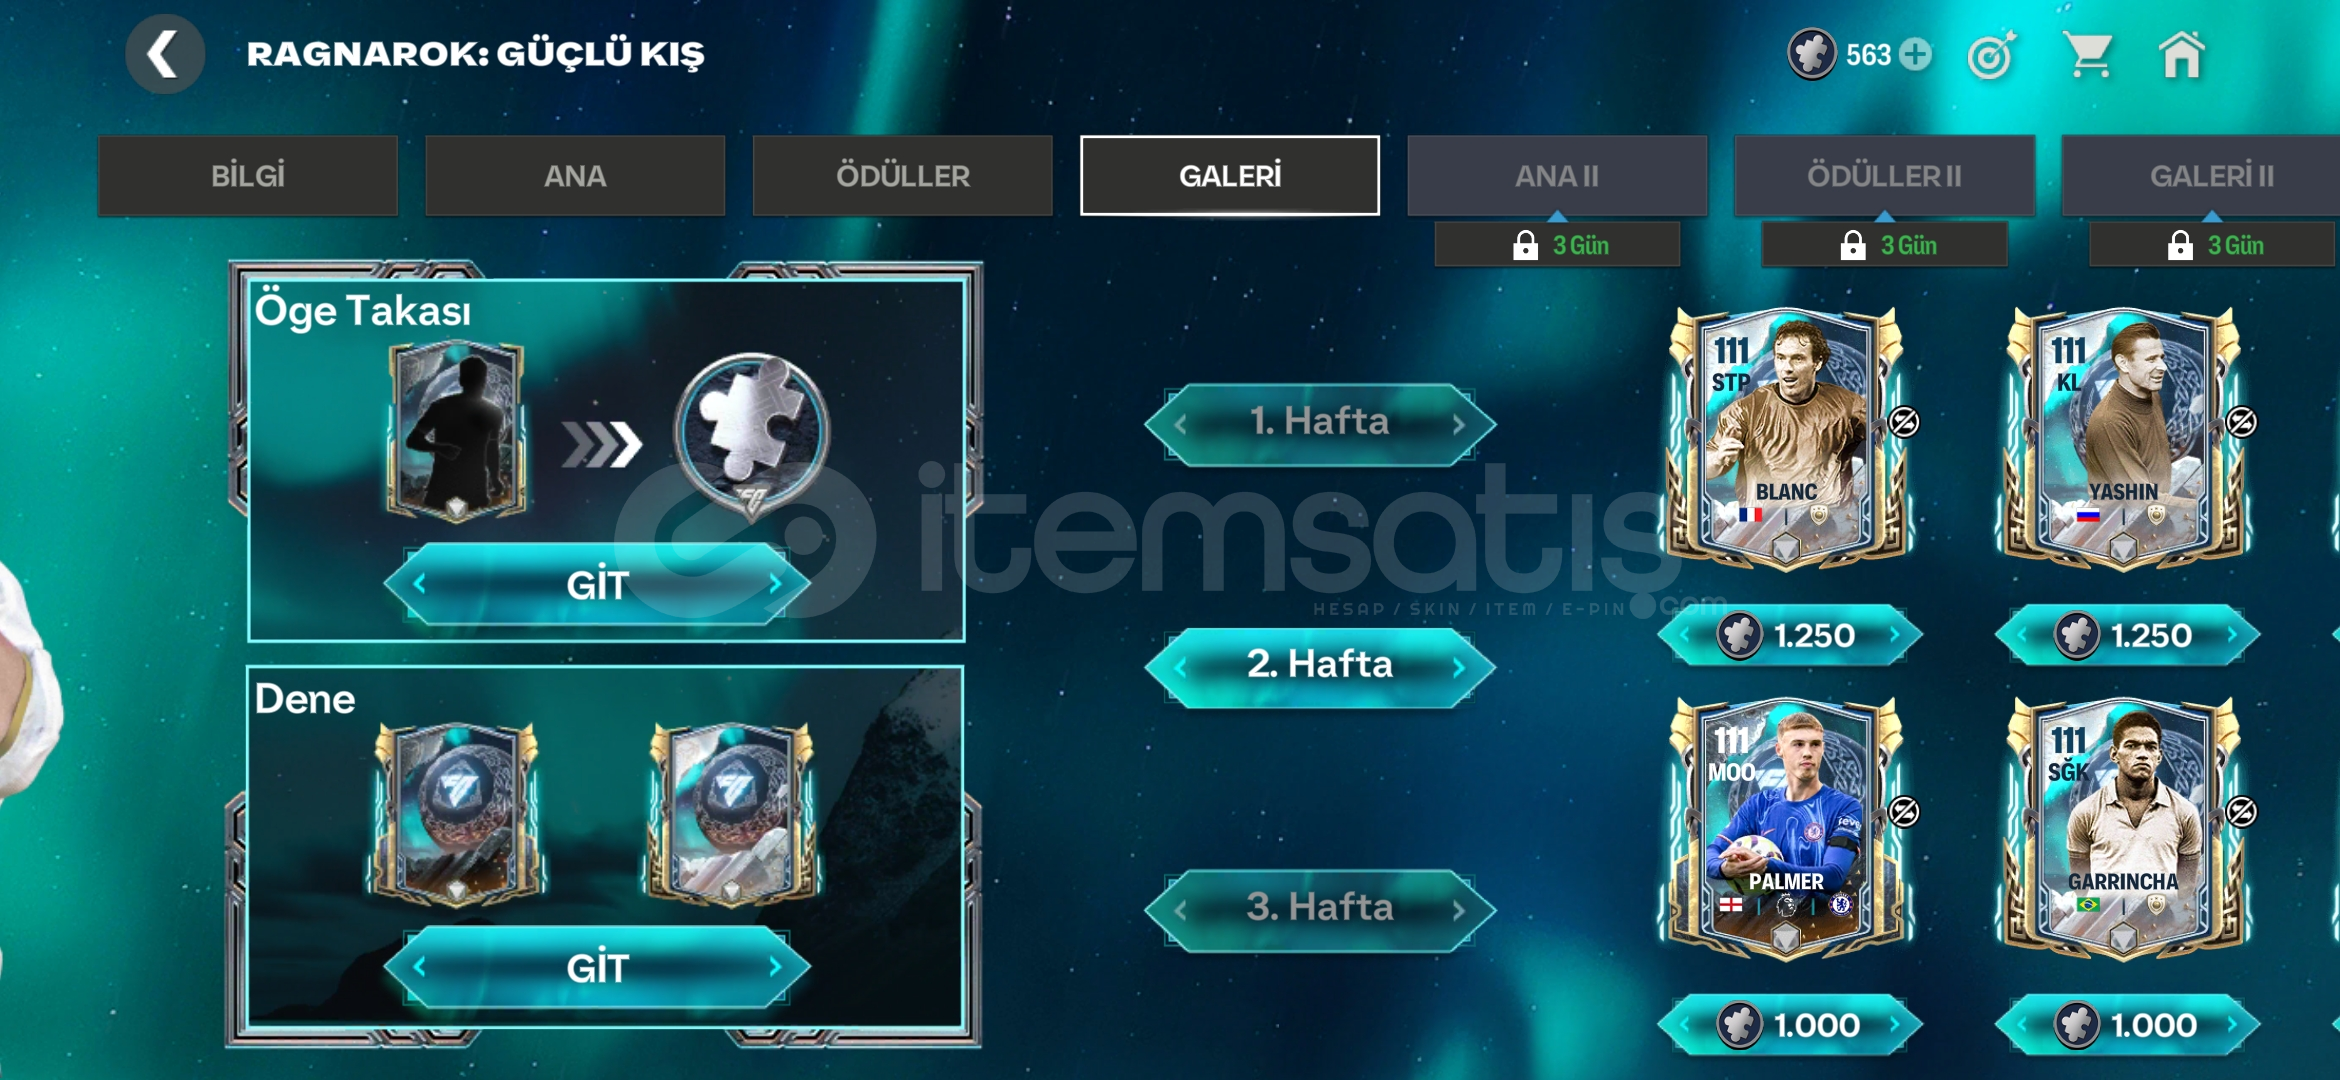View the Garrincha player card

[2123, 830]
